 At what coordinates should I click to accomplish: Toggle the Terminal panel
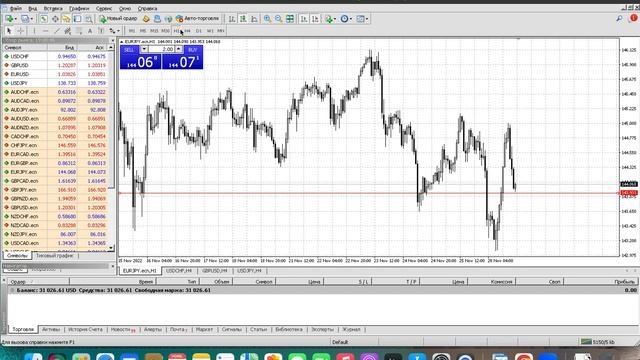click(77, 19)
